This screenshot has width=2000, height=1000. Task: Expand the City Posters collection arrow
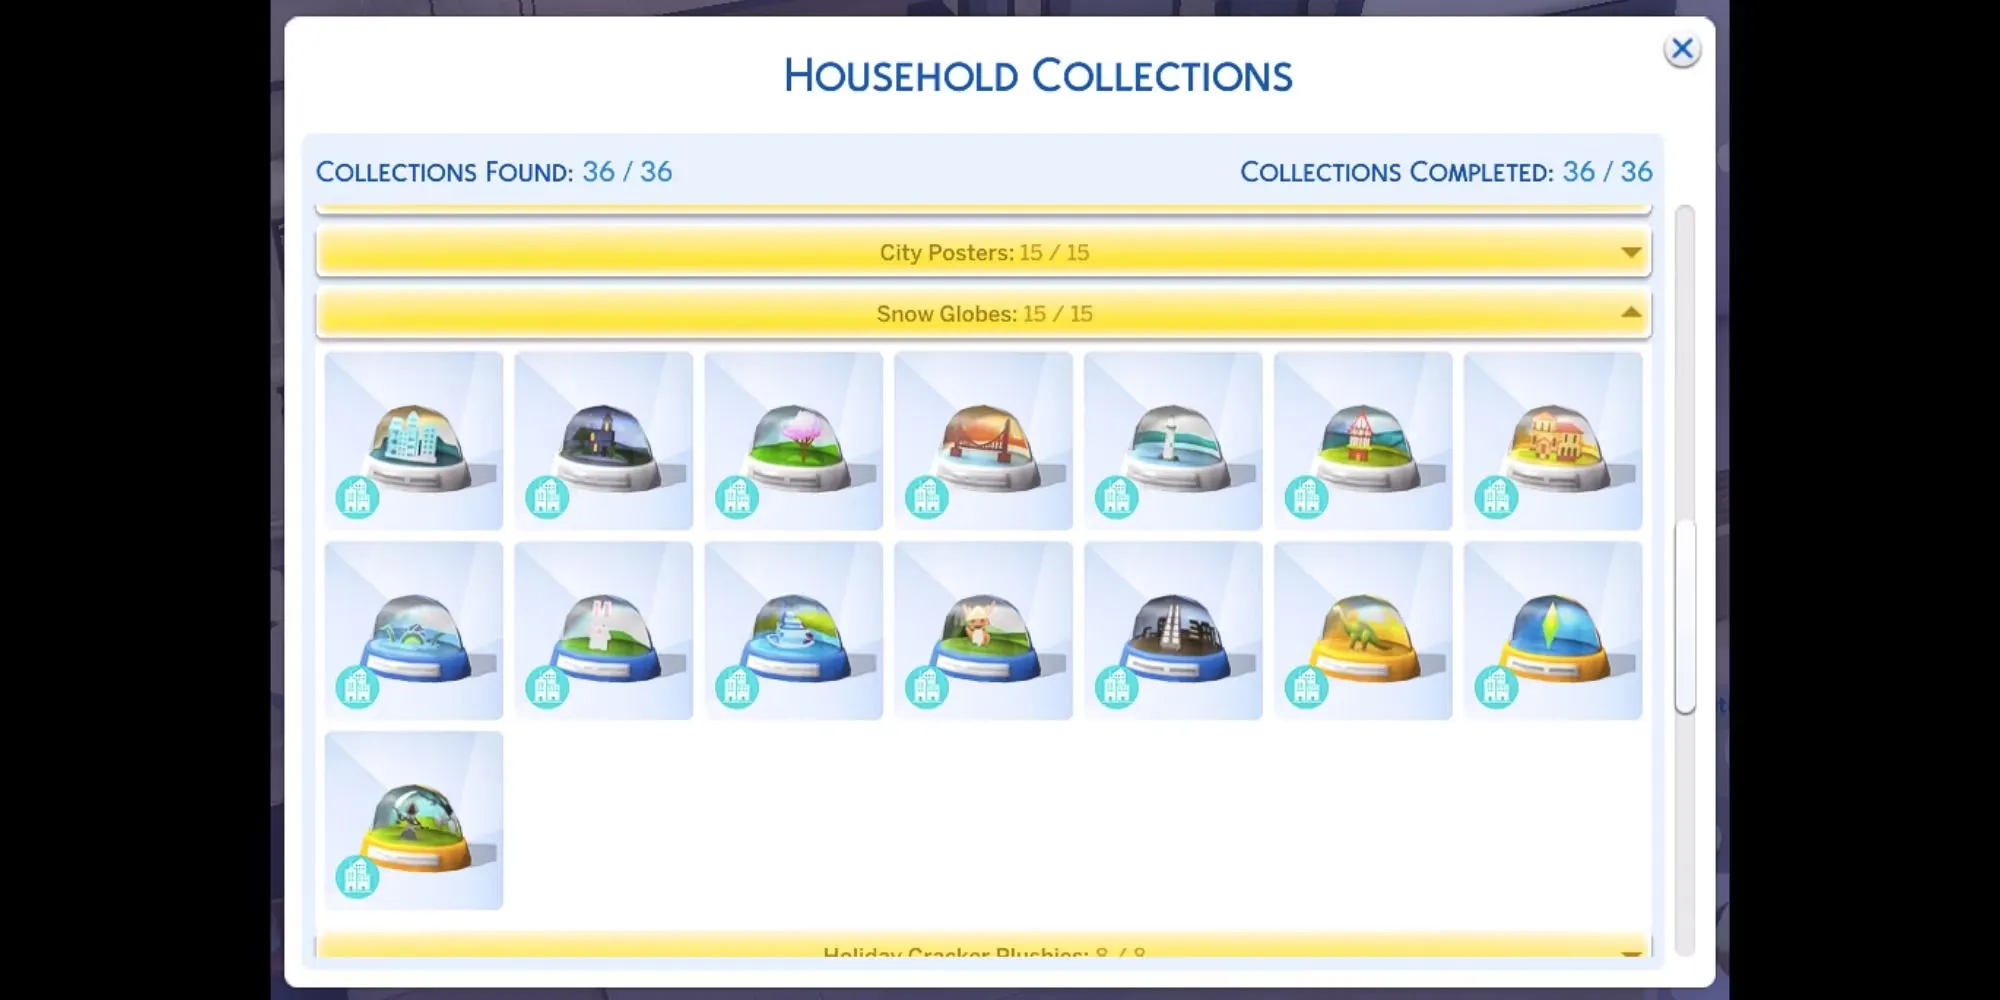tap(1630, 252)
